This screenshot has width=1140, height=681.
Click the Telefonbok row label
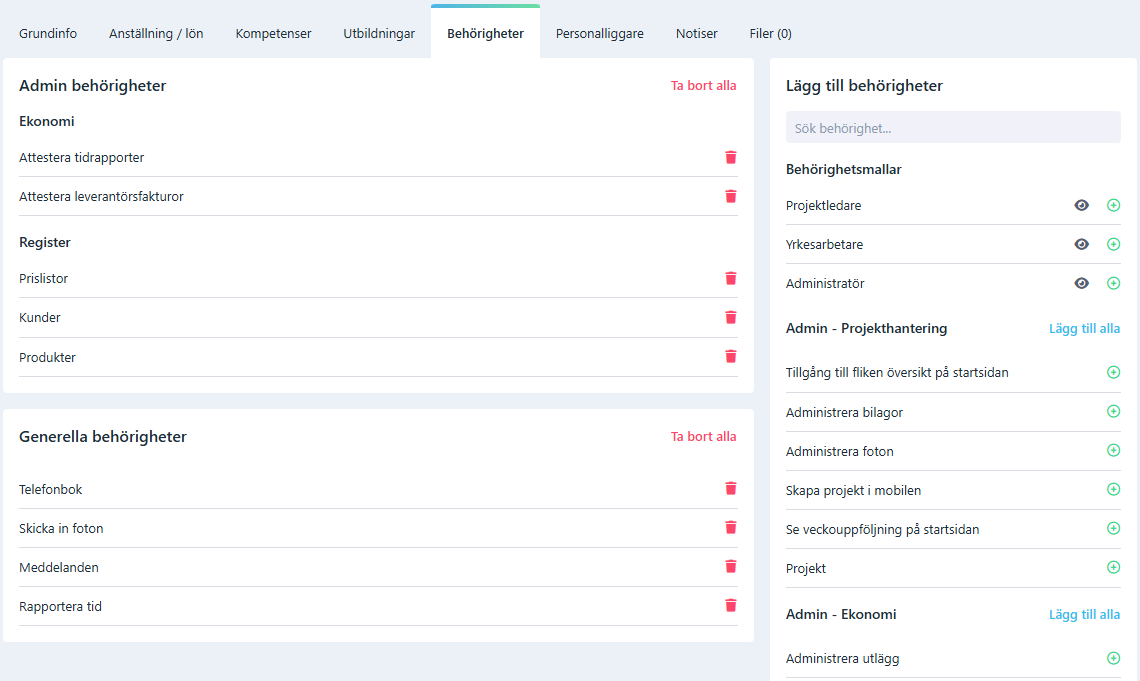pyautogui.click(x=51, y=490)
